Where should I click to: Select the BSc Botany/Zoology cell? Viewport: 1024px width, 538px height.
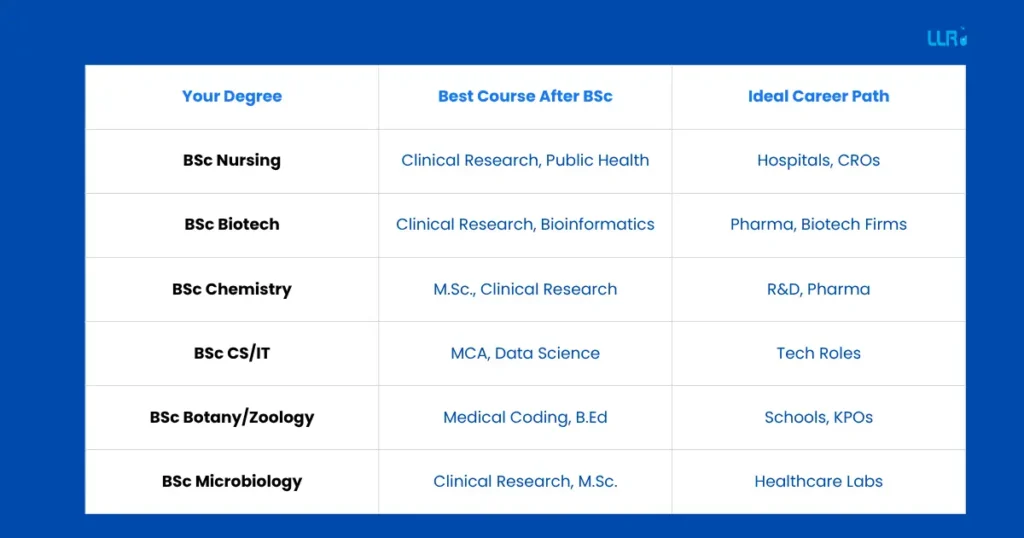[x=232, y=417]
